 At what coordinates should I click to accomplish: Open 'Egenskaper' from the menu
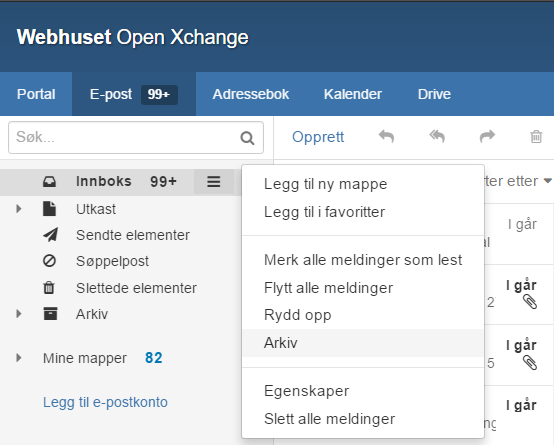coord(363,391)
